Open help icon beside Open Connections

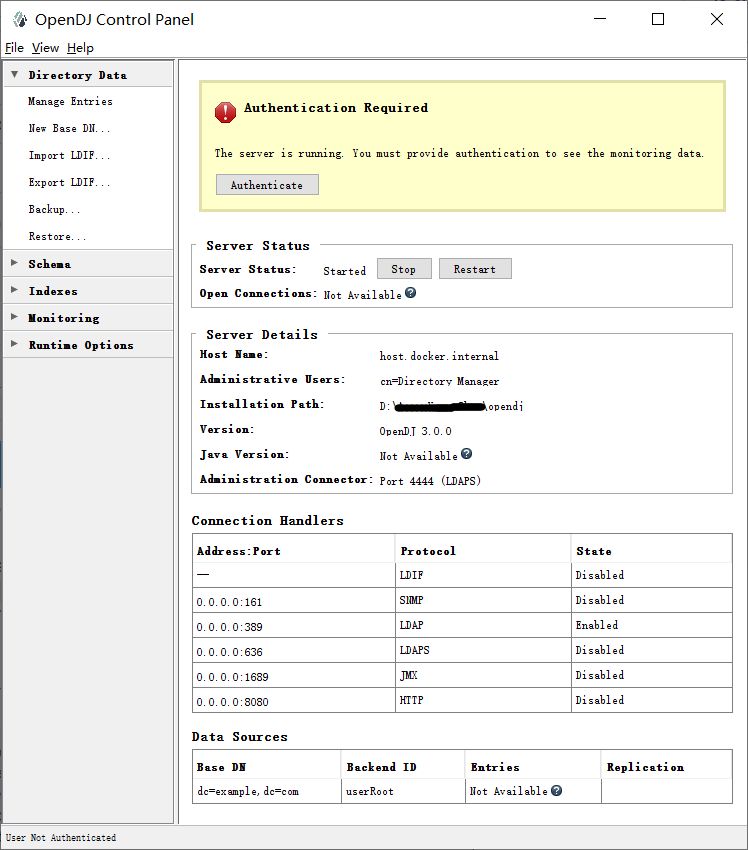click(x=410, y=293)
